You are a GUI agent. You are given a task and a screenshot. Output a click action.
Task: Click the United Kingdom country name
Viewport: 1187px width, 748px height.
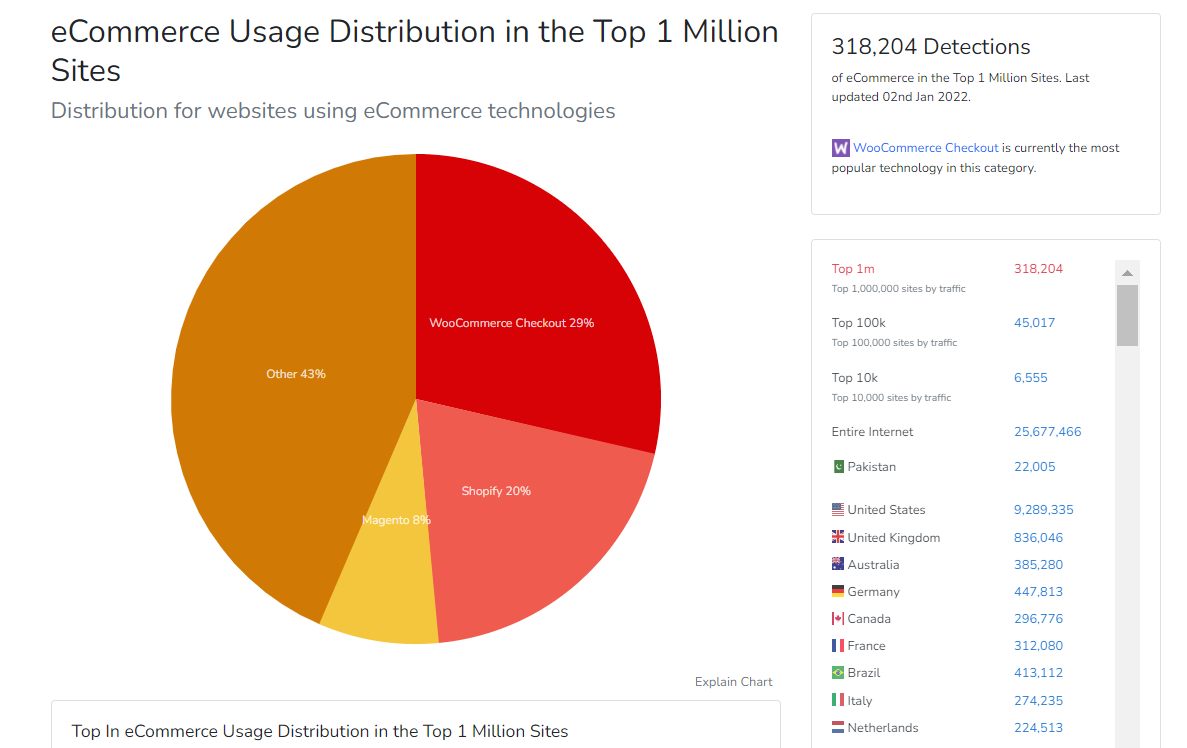click(893, 538)
